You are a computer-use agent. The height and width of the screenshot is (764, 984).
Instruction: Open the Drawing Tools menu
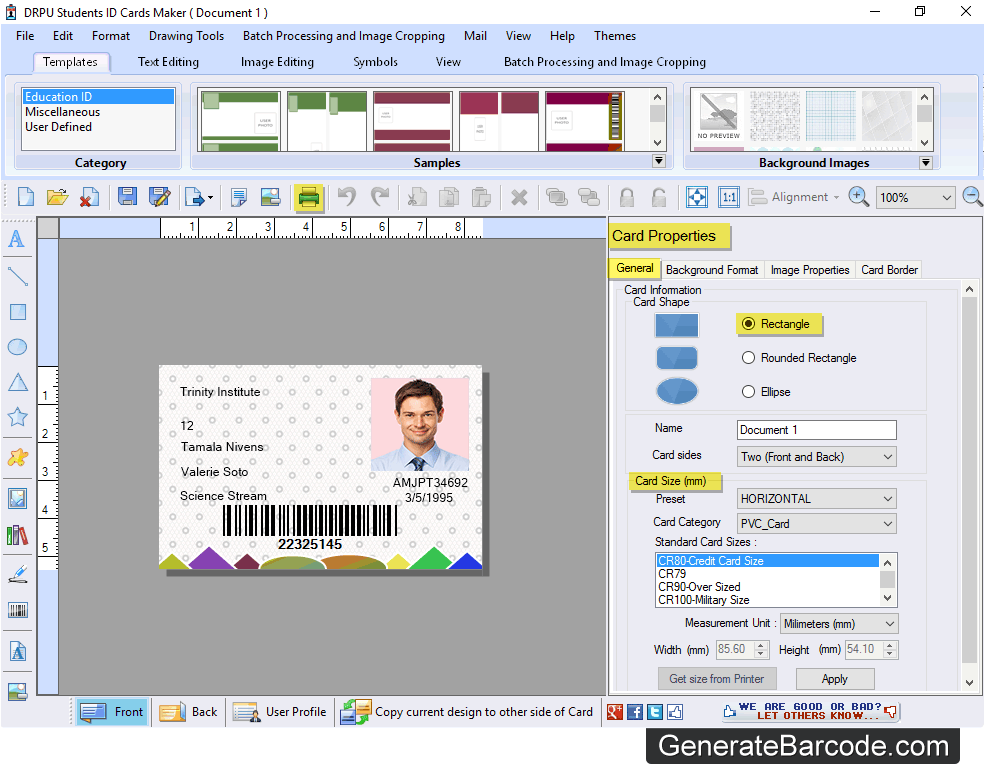[186, 36]
